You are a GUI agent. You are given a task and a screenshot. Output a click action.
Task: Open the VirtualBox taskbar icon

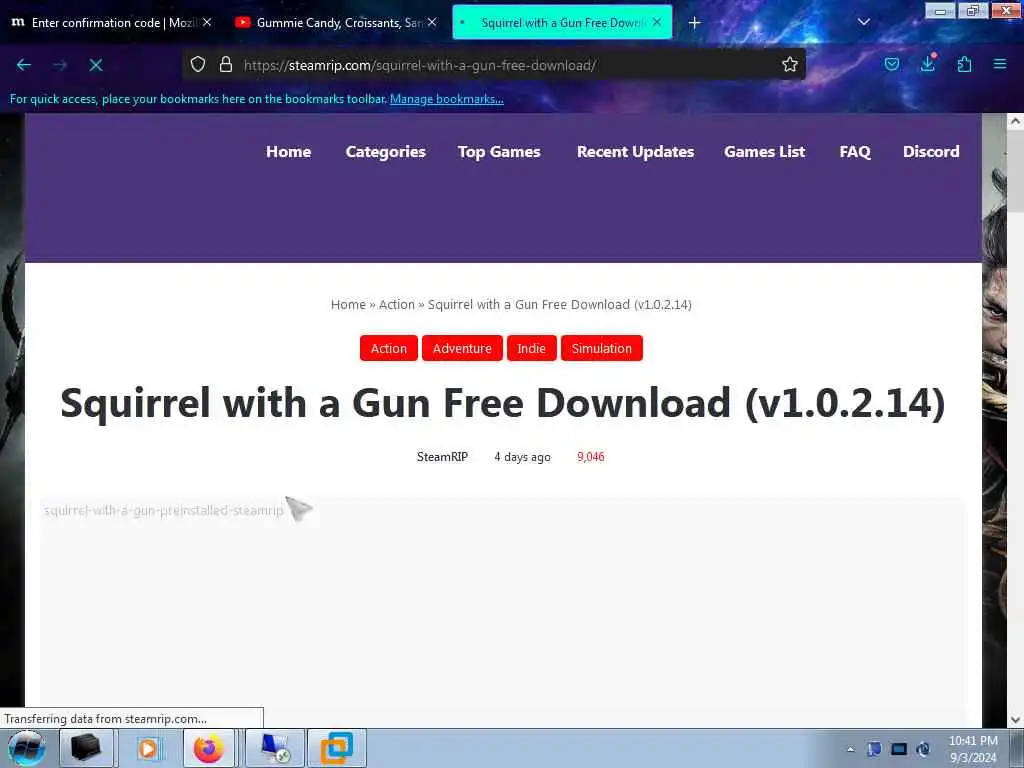click(x=337, y=748)
